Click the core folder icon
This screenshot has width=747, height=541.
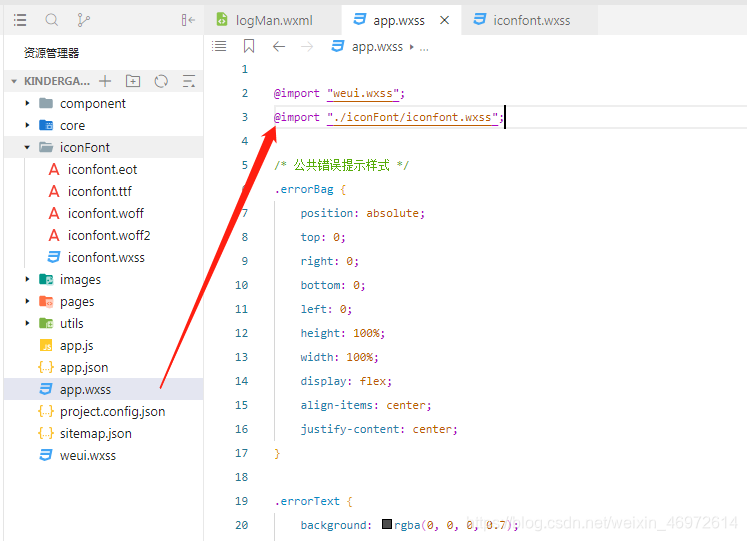(46, 125)
